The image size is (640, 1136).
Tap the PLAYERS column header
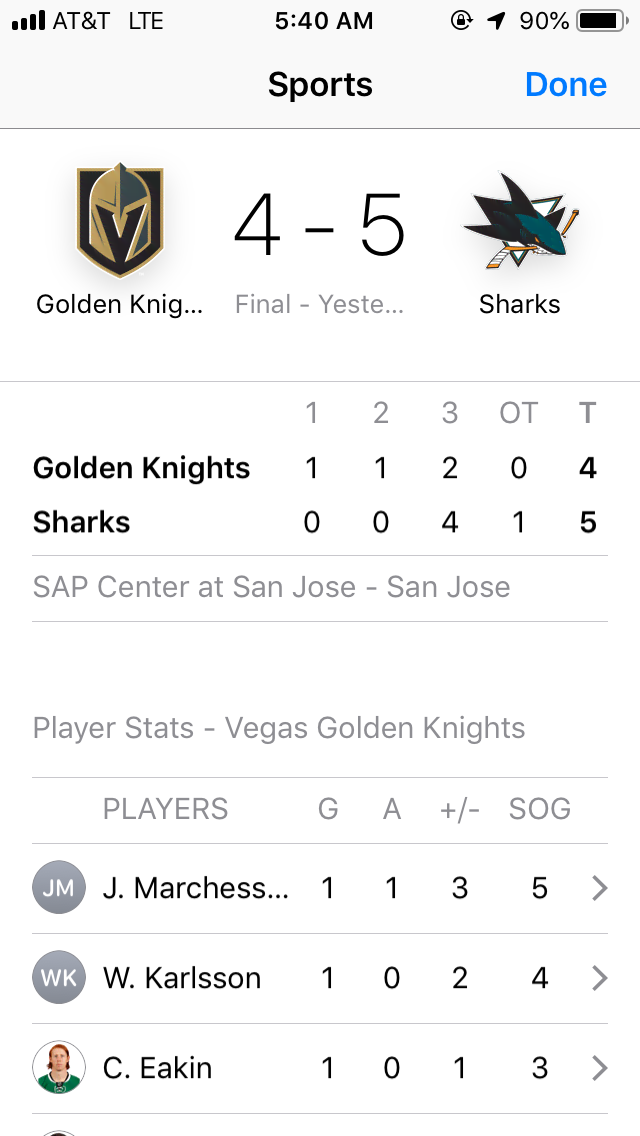pos(165,809)
